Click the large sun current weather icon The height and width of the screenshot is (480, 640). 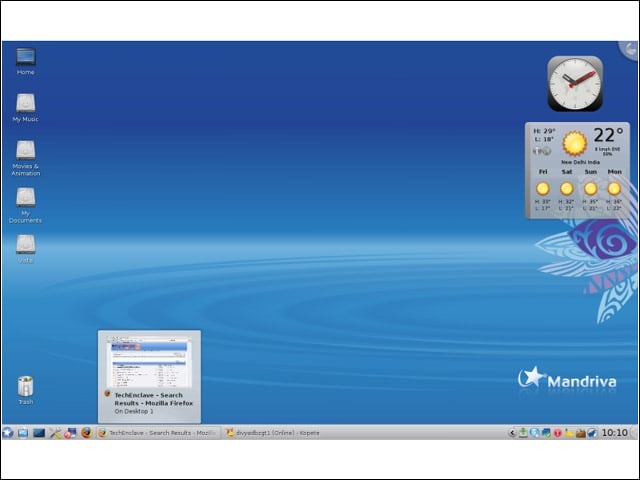[x=575, y=143]
